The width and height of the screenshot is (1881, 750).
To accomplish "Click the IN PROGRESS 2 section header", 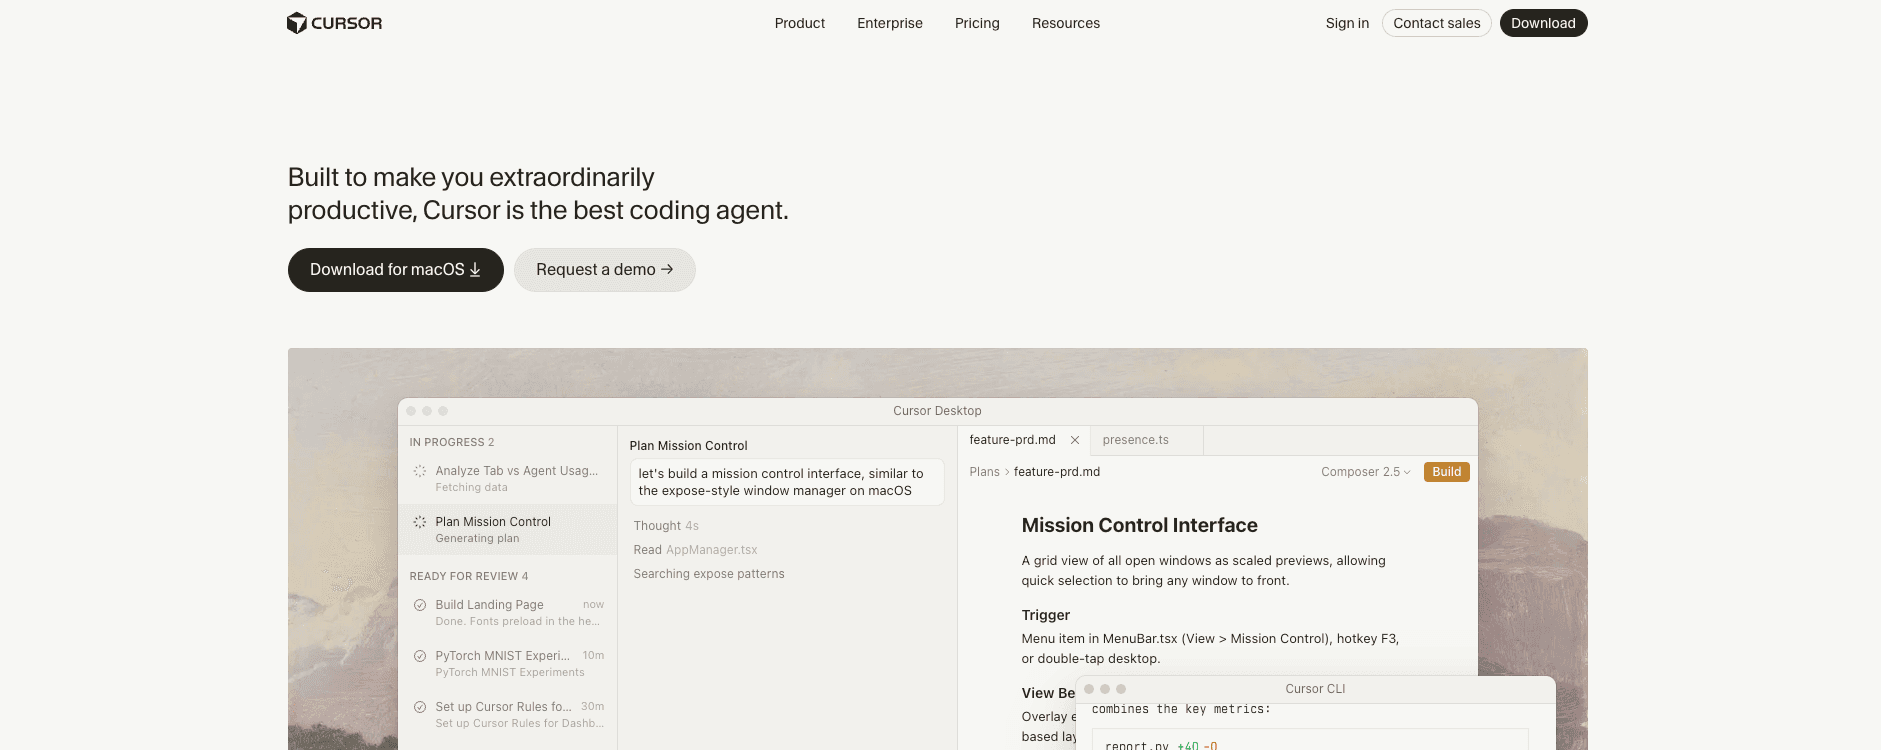I will coord(451,442).
